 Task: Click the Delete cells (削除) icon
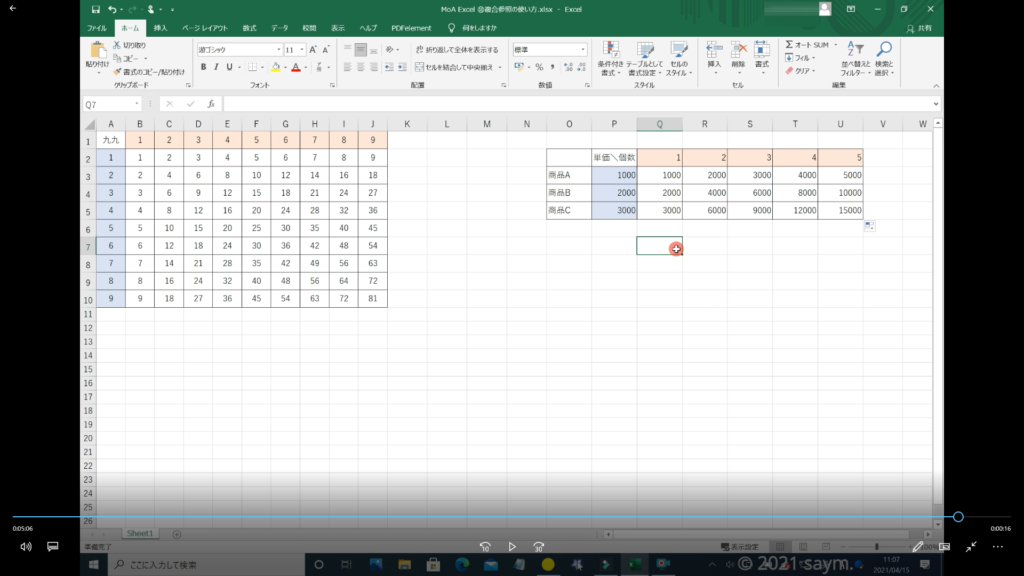(738, 50)
